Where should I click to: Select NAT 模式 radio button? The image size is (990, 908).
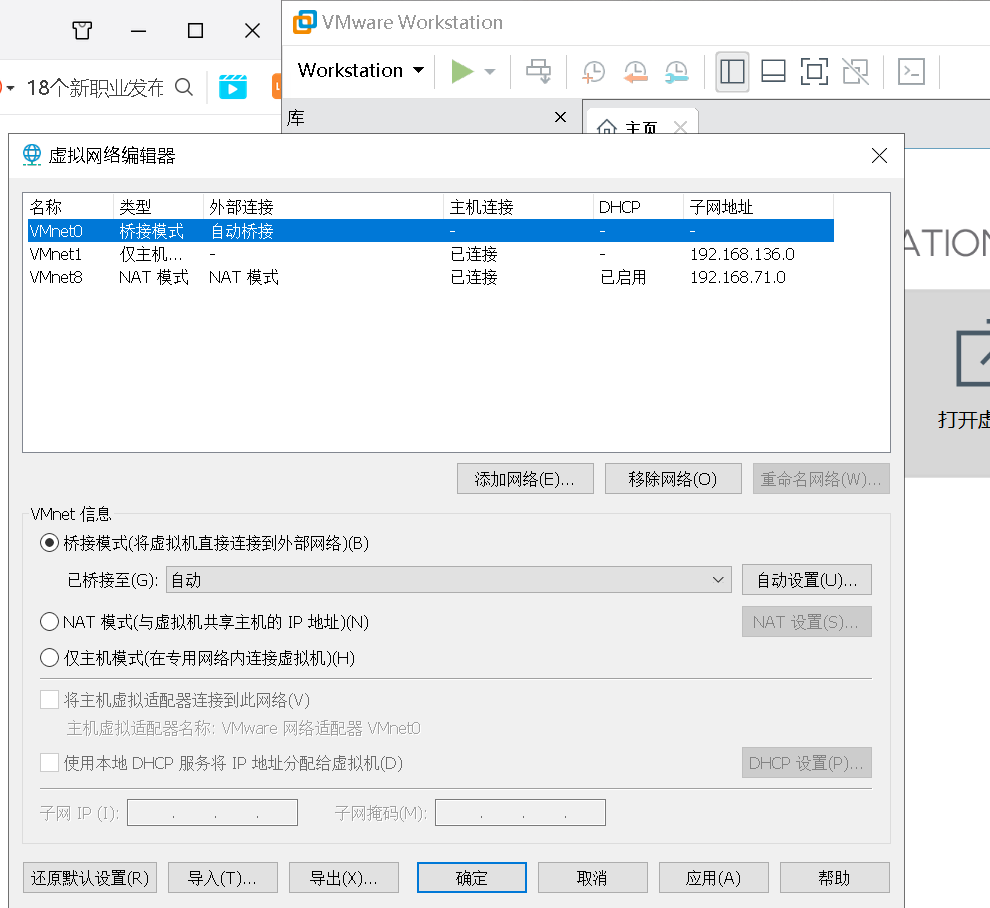pos(49,622)
